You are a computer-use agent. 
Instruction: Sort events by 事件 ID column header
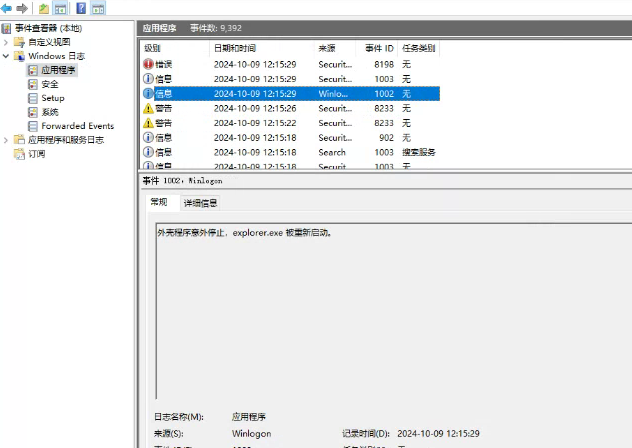pos(378,48)
